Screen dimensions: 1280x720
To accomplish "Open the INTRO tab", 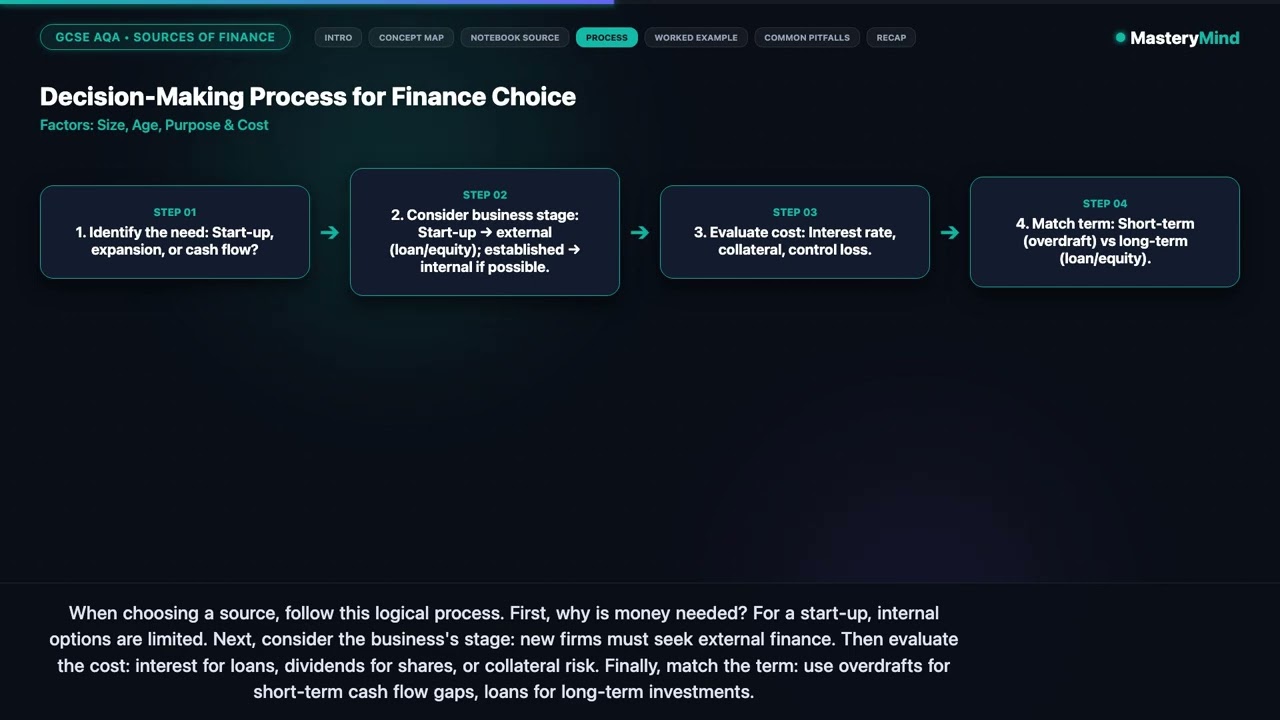I will pyautogui.click(x=338, y=37).
